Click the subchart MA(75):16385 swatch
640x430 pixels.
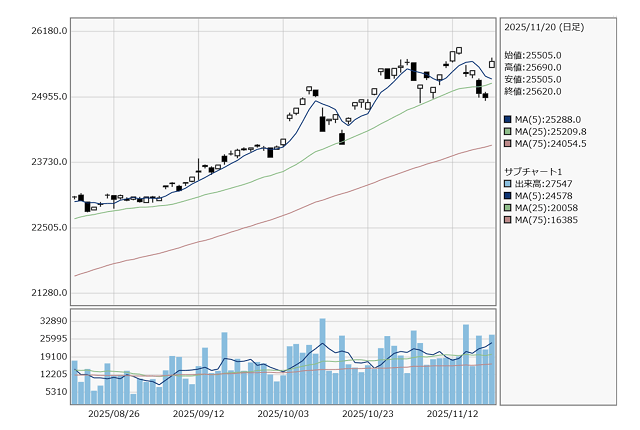[x=508, y=220]
